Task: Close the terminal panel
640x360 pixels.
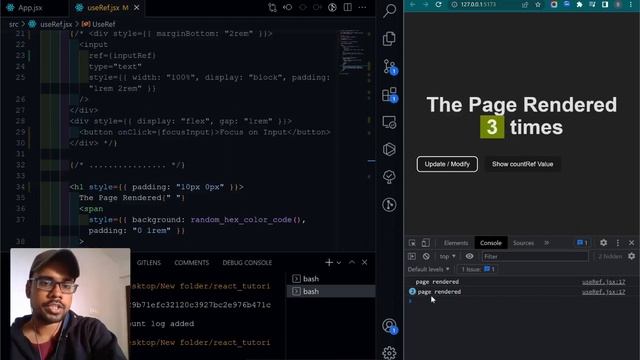Action: 364,262
